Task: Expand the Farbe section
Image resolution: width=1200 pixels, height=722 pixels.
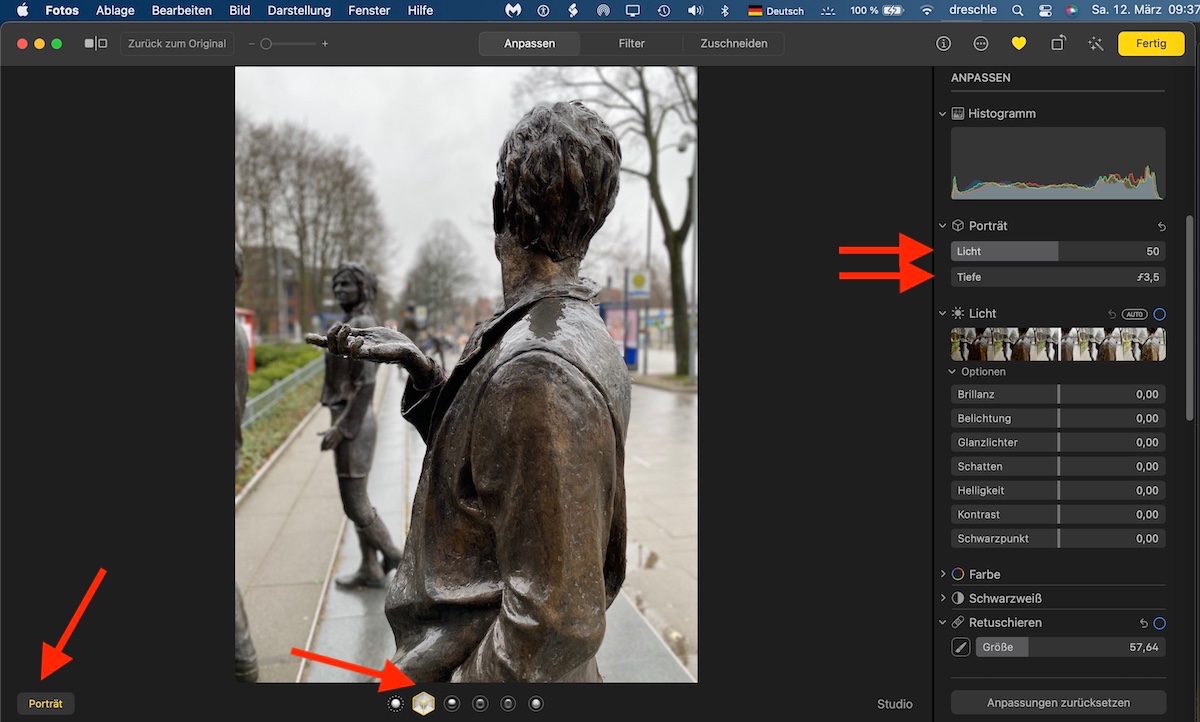Action: point(943,574)
